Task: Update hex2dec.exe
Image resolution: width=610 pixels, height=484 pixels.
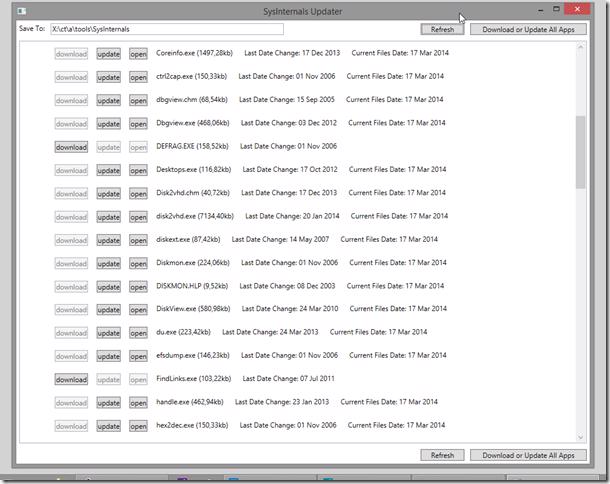Action: pyautogui.click(x=109, y=426)
